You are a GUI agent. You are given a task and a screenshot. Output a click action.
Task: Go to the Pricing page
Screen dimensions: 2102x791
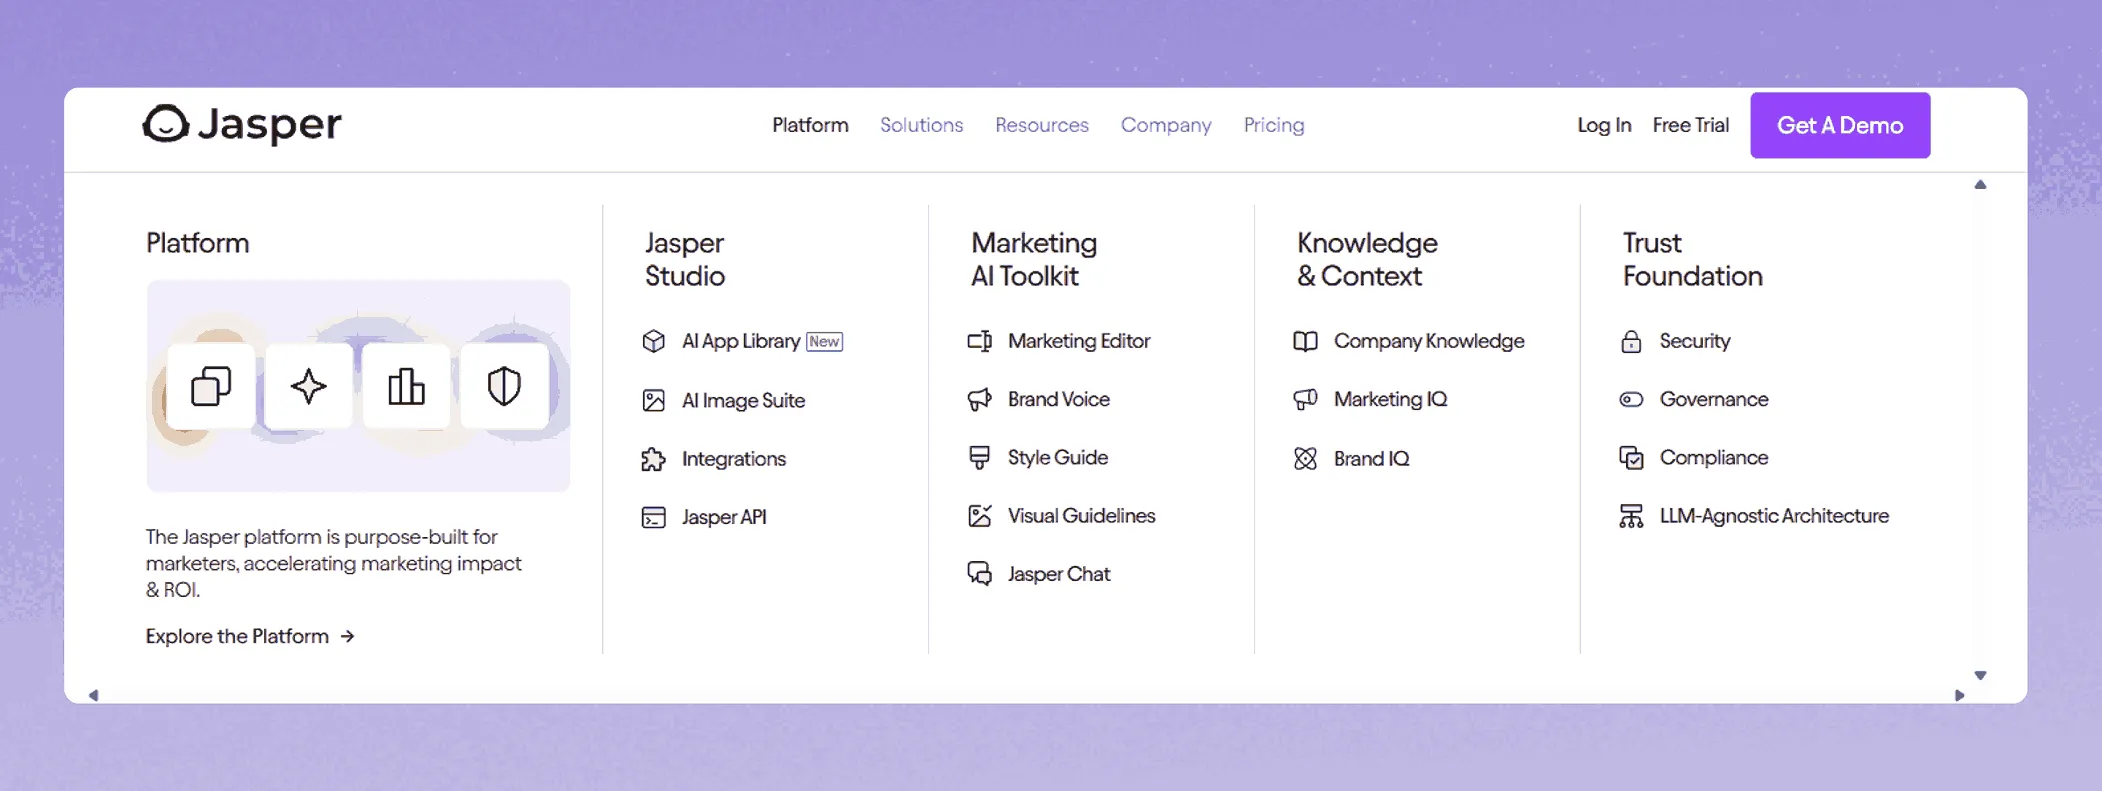coord(1274,125)
